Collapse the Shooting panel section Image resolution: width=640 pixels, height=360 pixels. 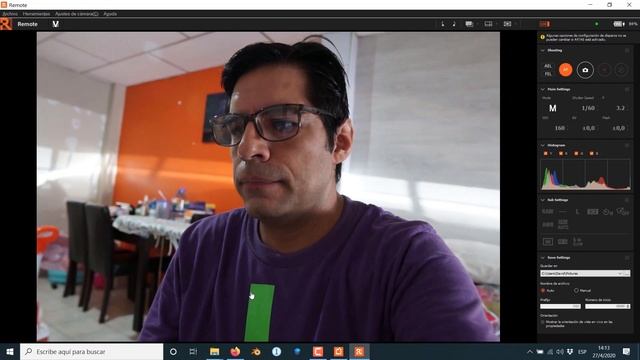543,50
